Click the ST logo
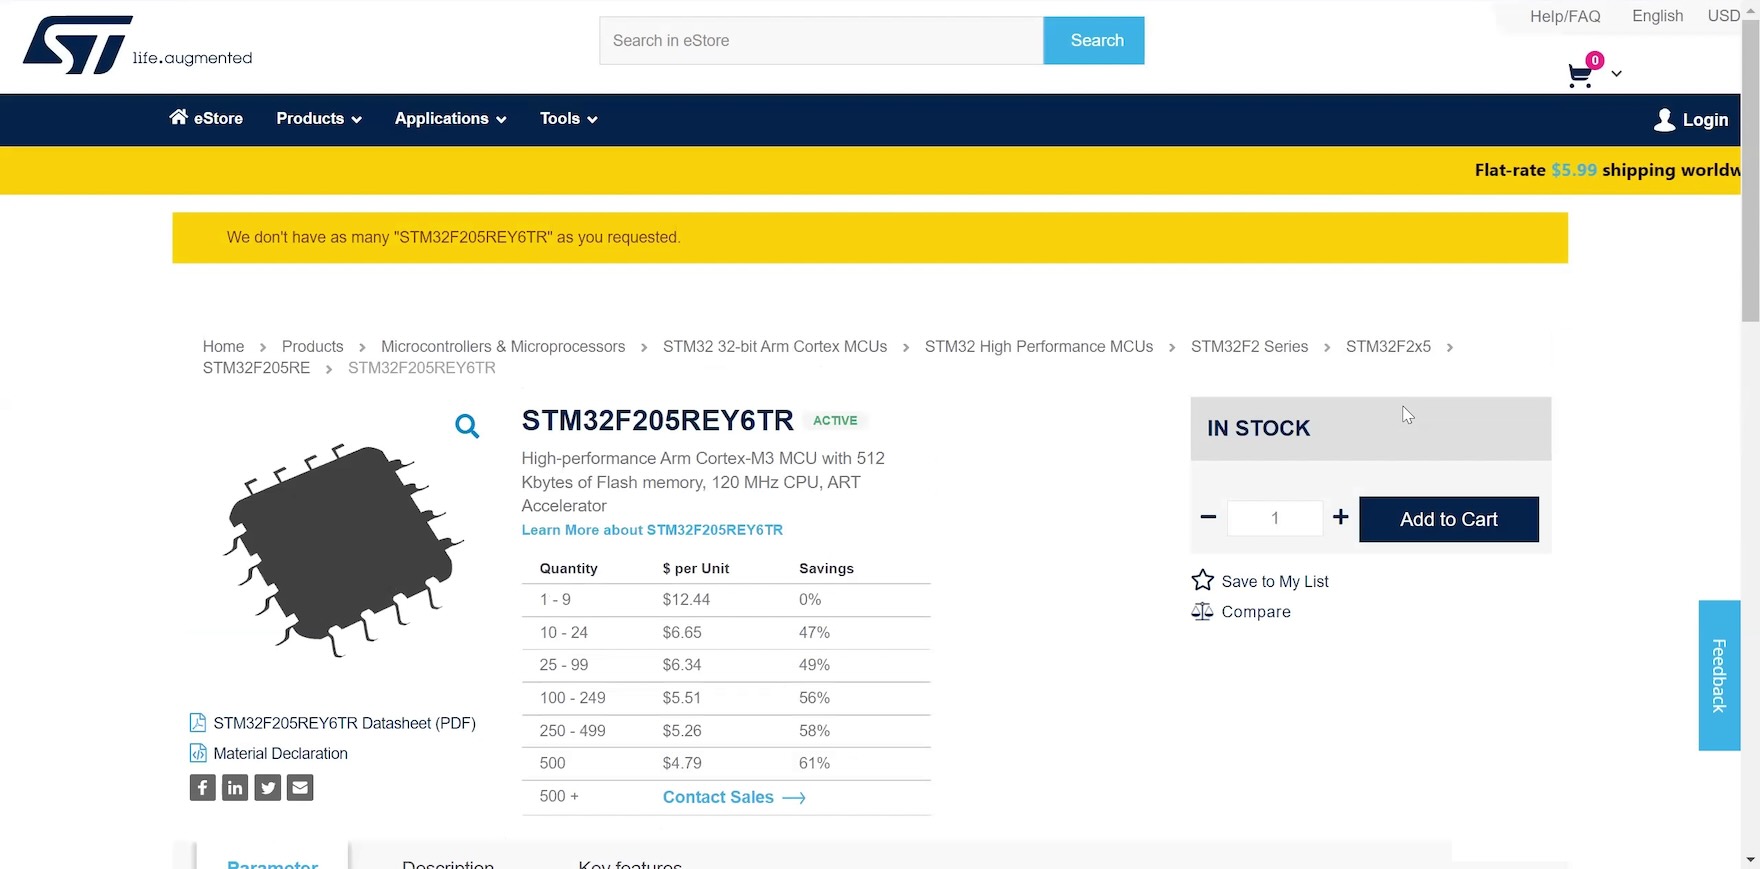1760x869 pixels. tap(78, 45)
